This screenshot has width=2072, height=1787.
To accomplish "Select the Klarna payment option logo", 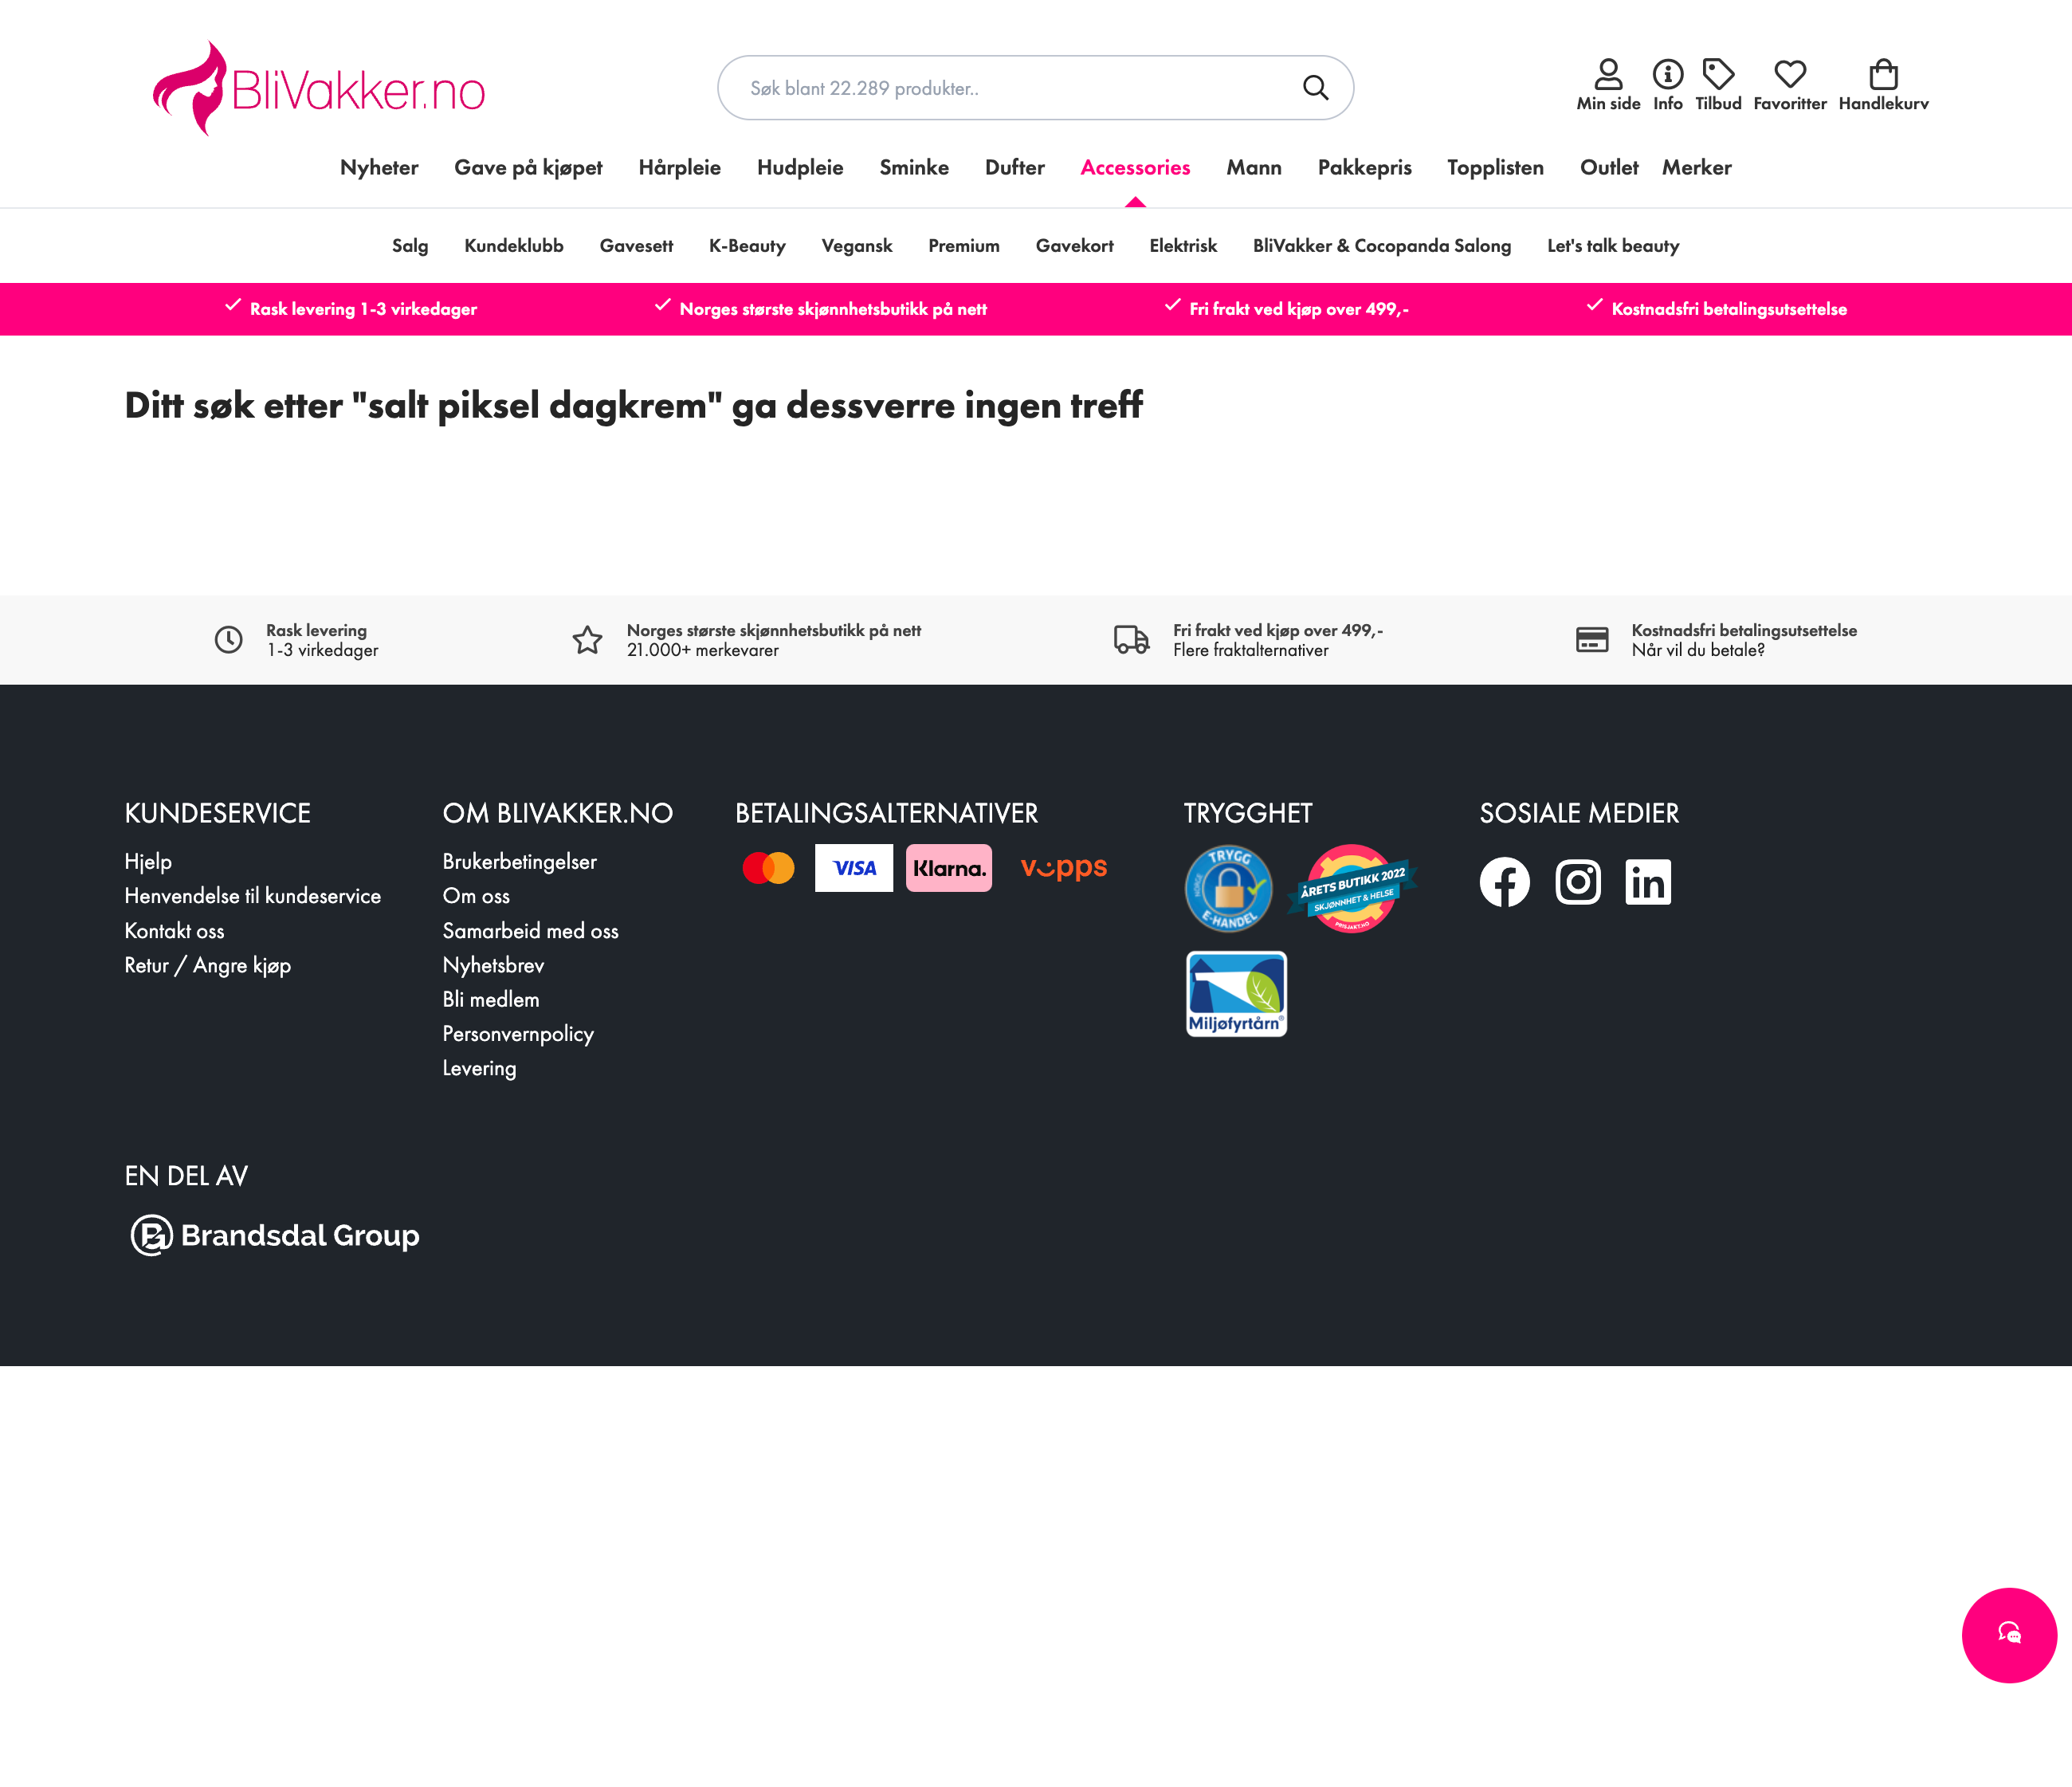I will (948, 868).
